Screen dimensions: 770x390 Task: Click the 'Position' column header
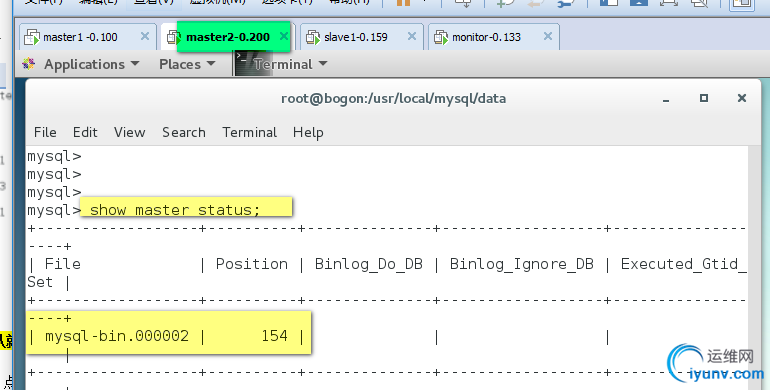pyautogui.click(x=251, y=264)
